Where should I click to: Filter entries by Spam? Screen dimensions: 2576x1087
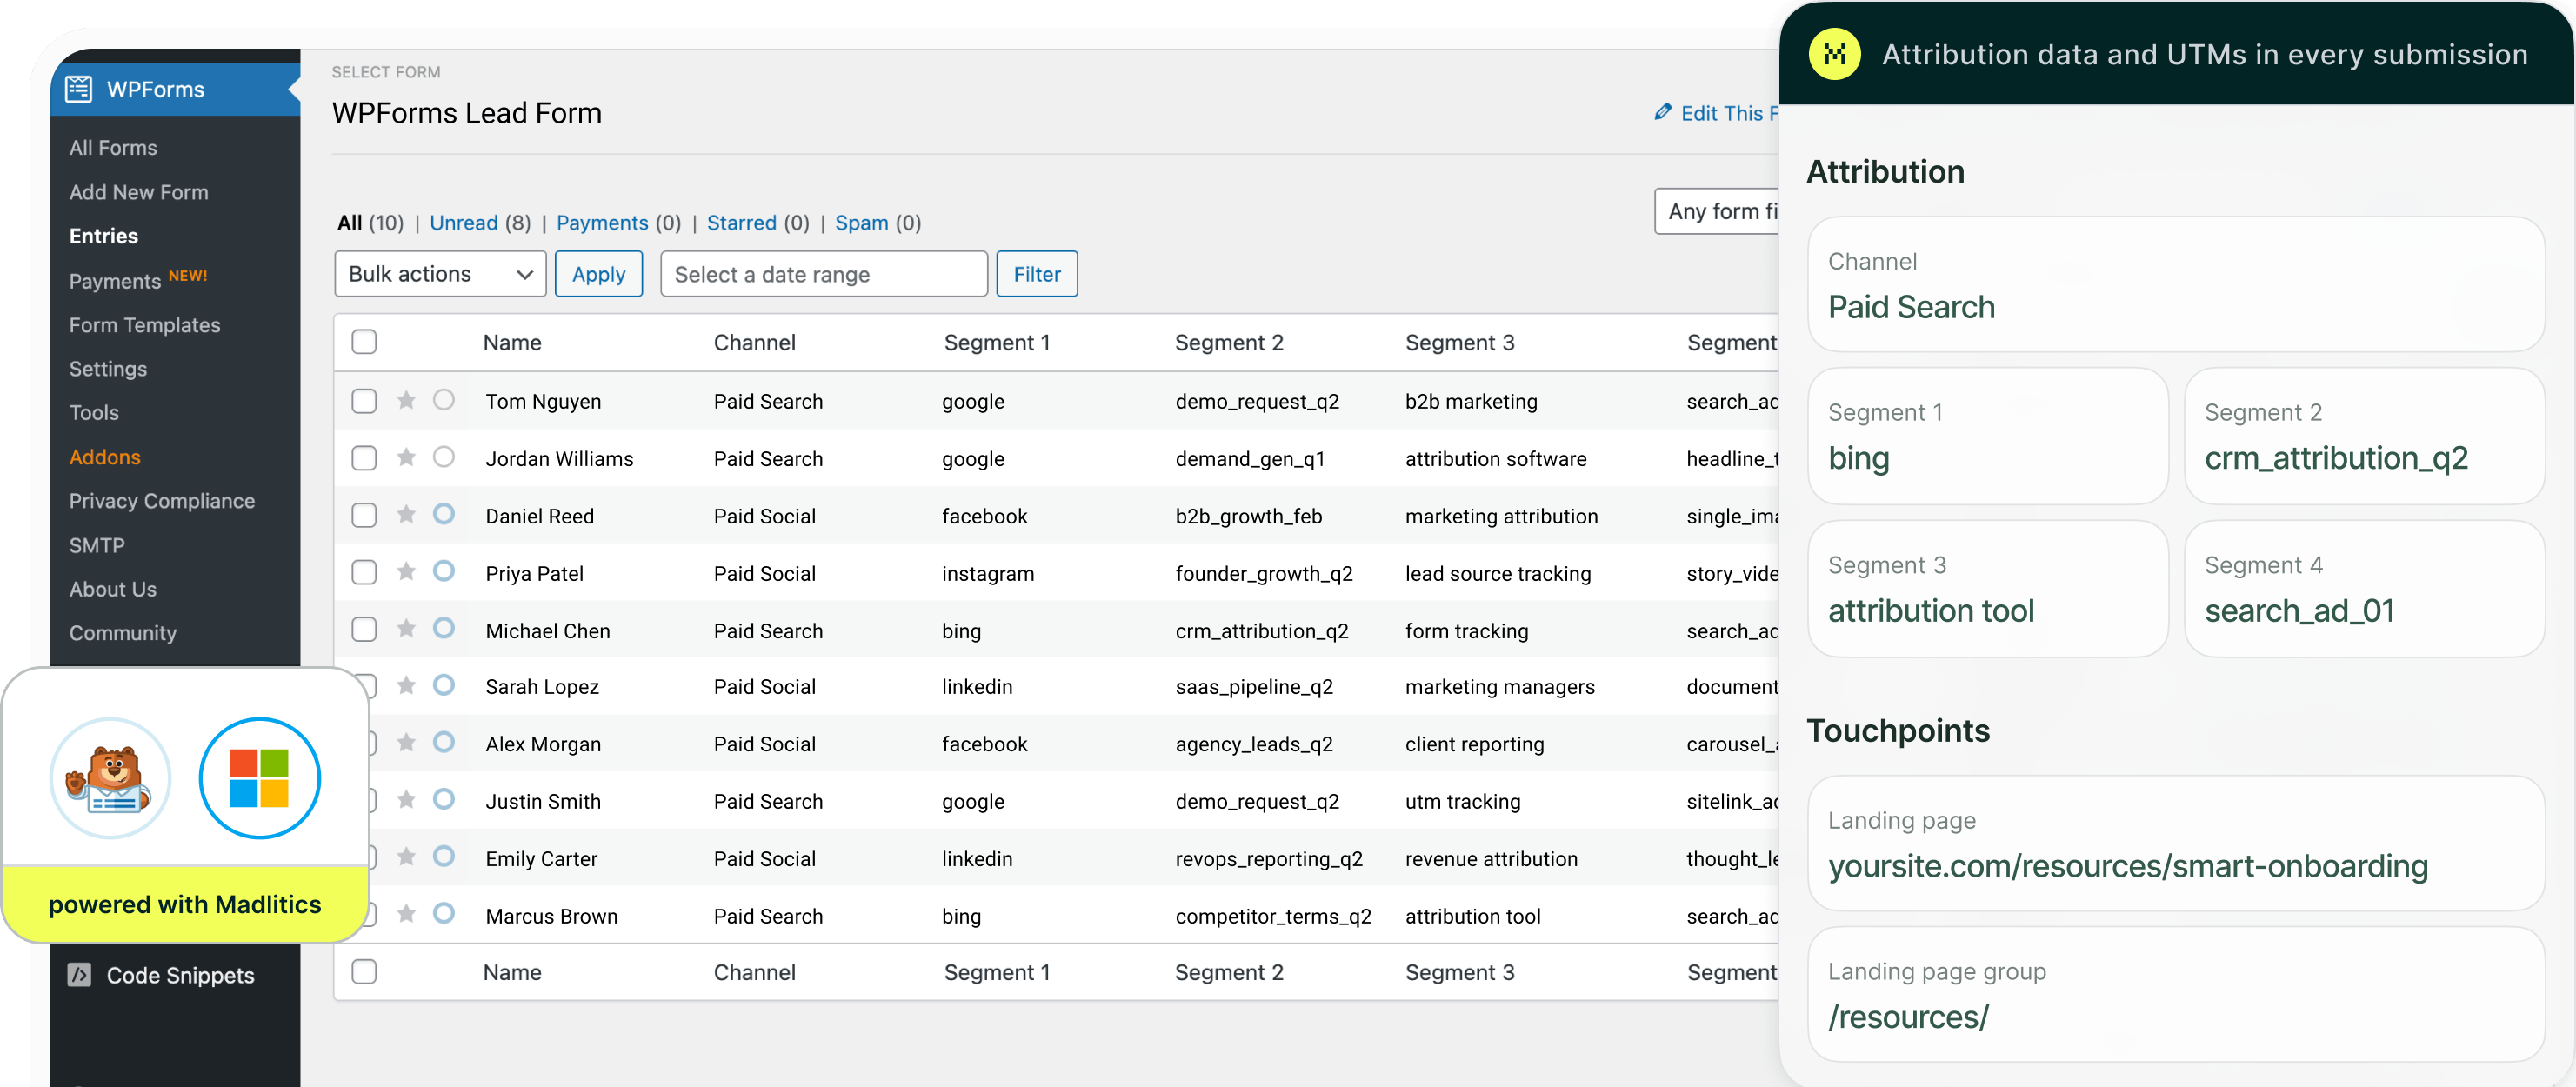coord(862,223)
